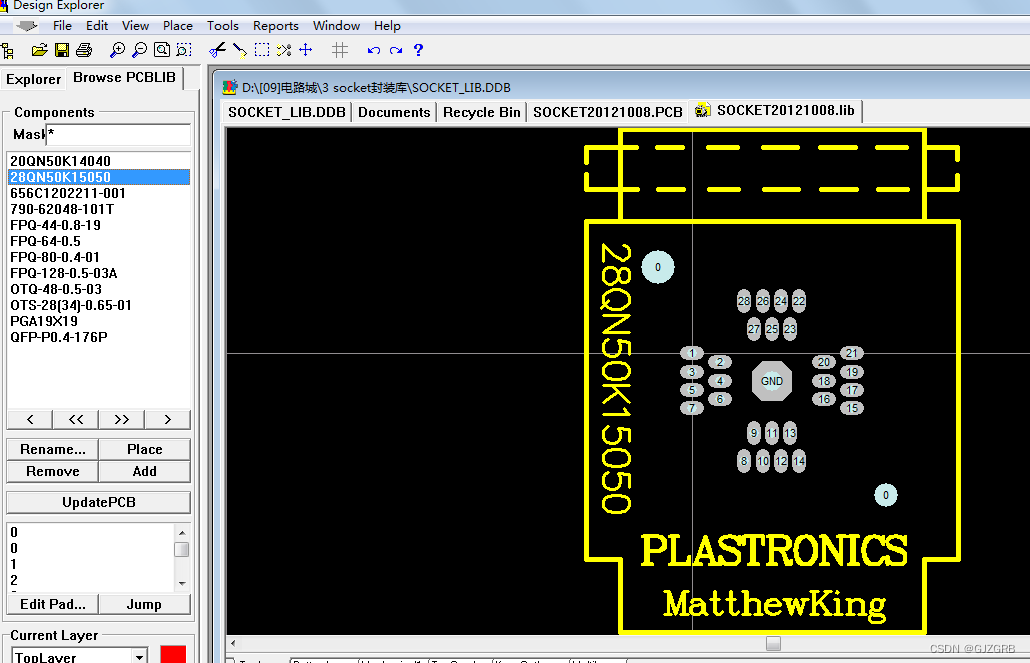The image size is (1030, 663).
Task: Click the Rename... button
Action: click(x=53, y=449)
